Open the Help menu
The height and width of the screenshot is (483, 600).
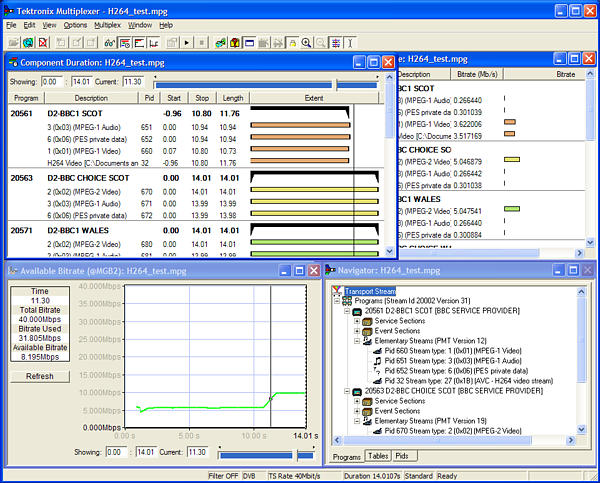[x=166, y=25]
